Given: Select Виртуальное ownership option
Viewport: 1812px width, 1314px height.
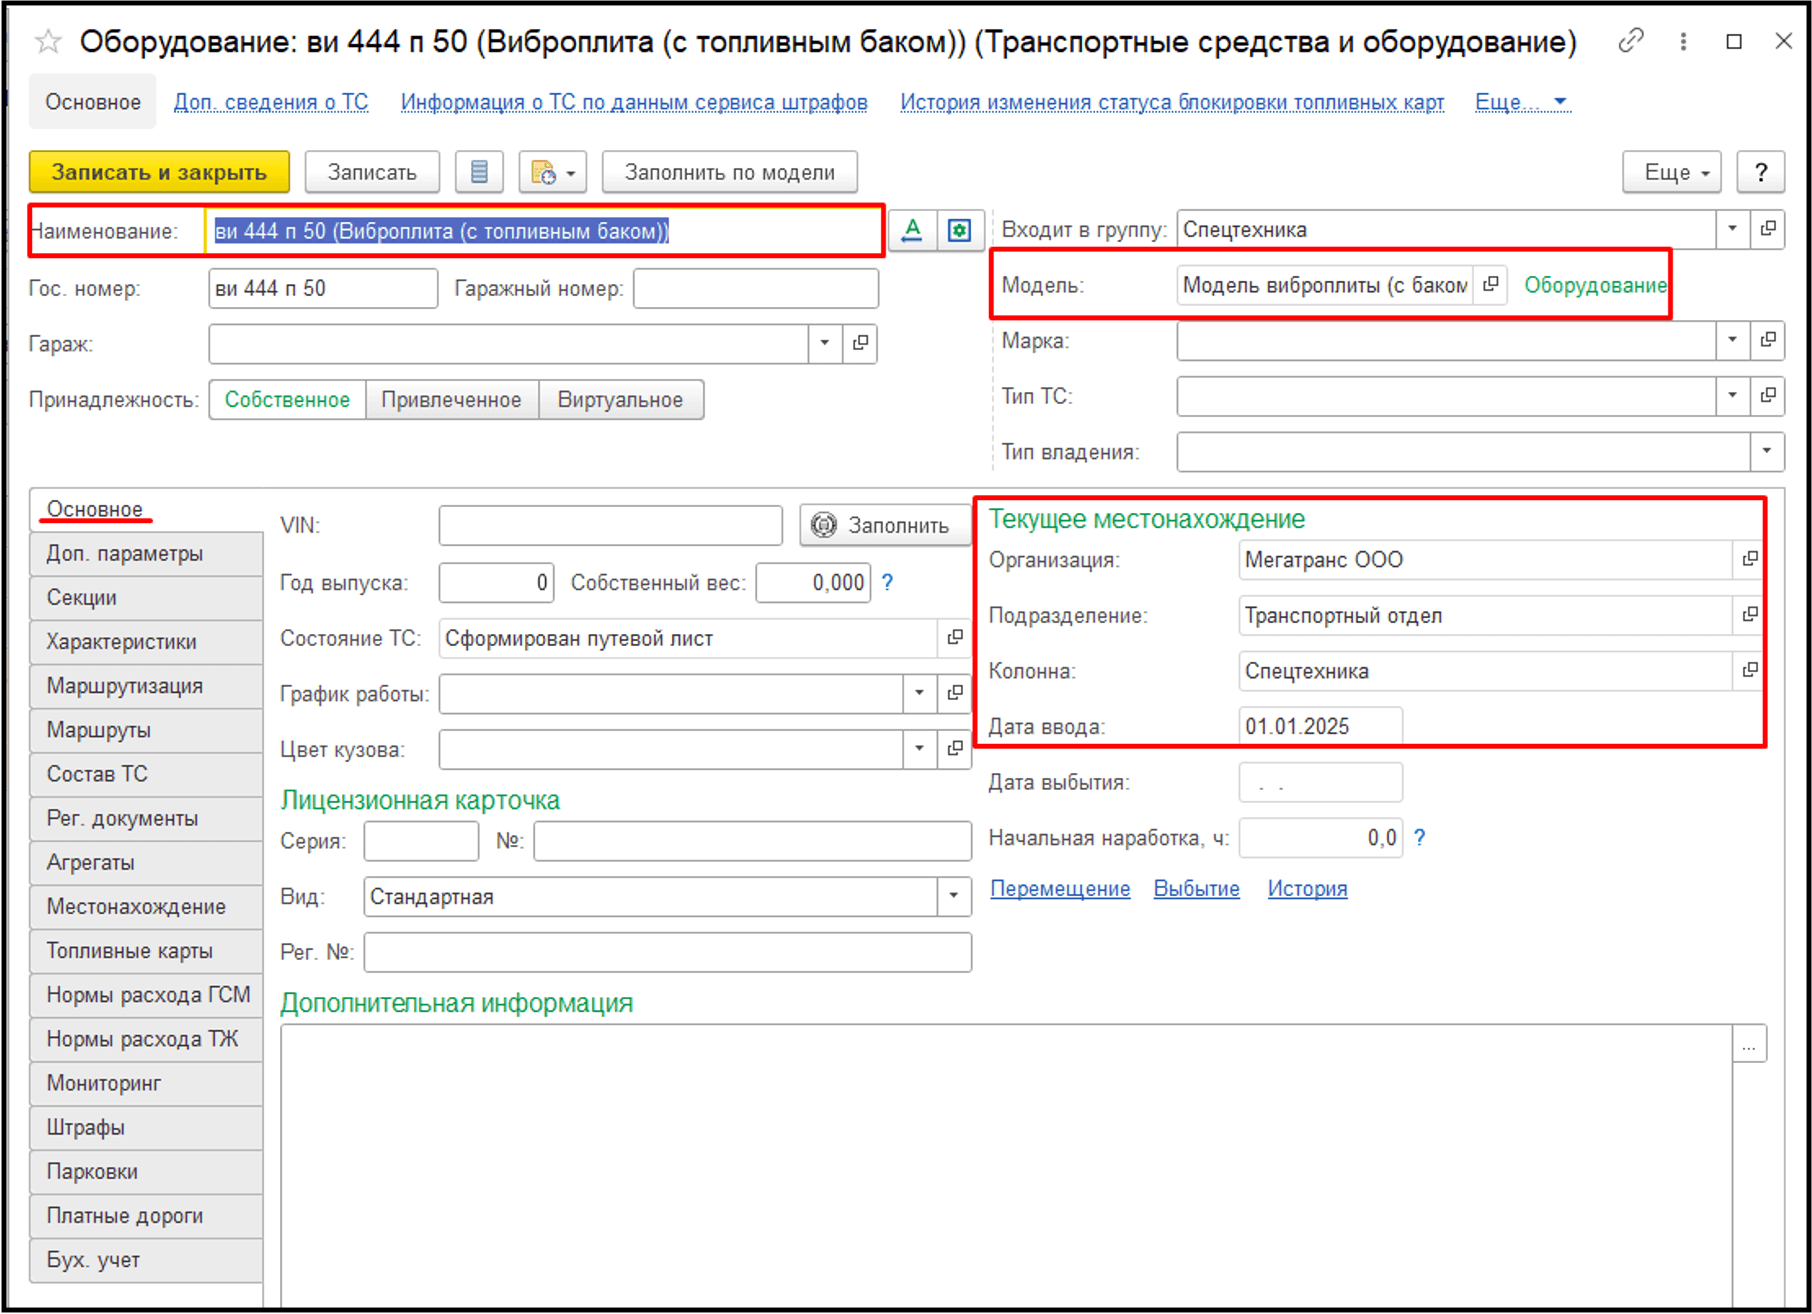Looking at the screenshot, I should pyautogui.click(x=620, y=400).
